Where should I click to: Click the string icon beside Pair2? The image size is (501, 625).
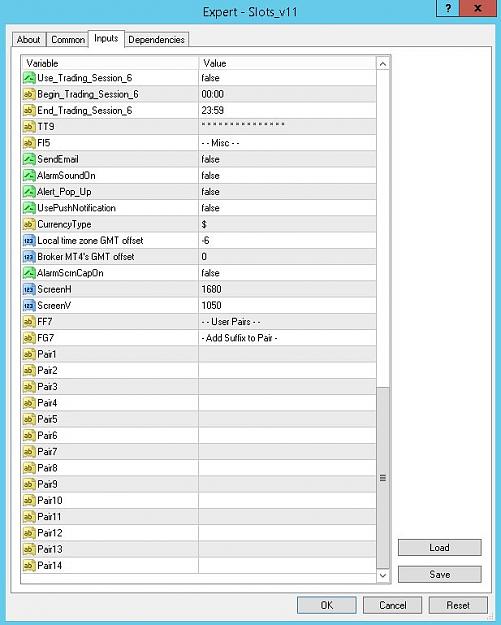click(x=29, y=371)
